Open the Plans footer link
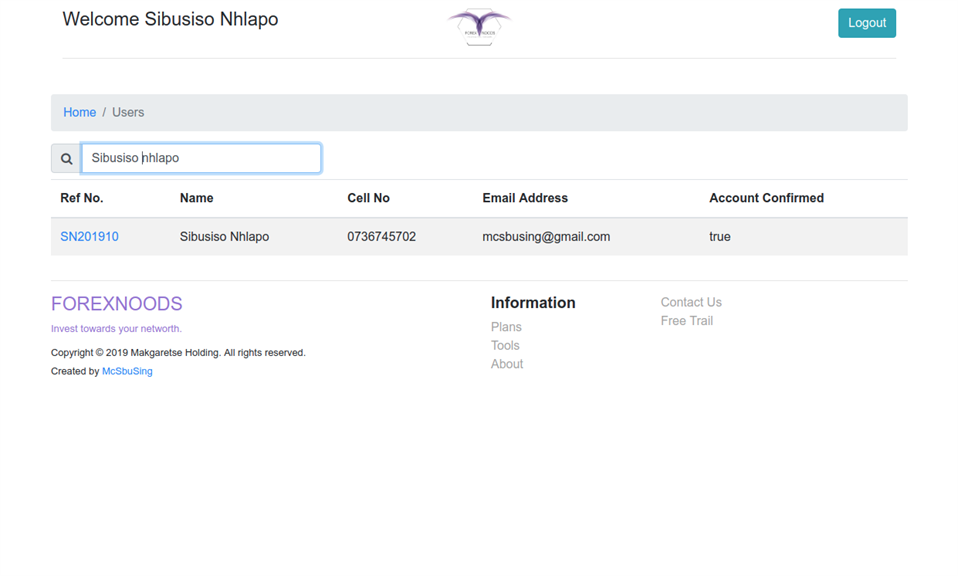The width and height of the screenshot is (958, 576). pyautogui.click(x=506, y=327)
